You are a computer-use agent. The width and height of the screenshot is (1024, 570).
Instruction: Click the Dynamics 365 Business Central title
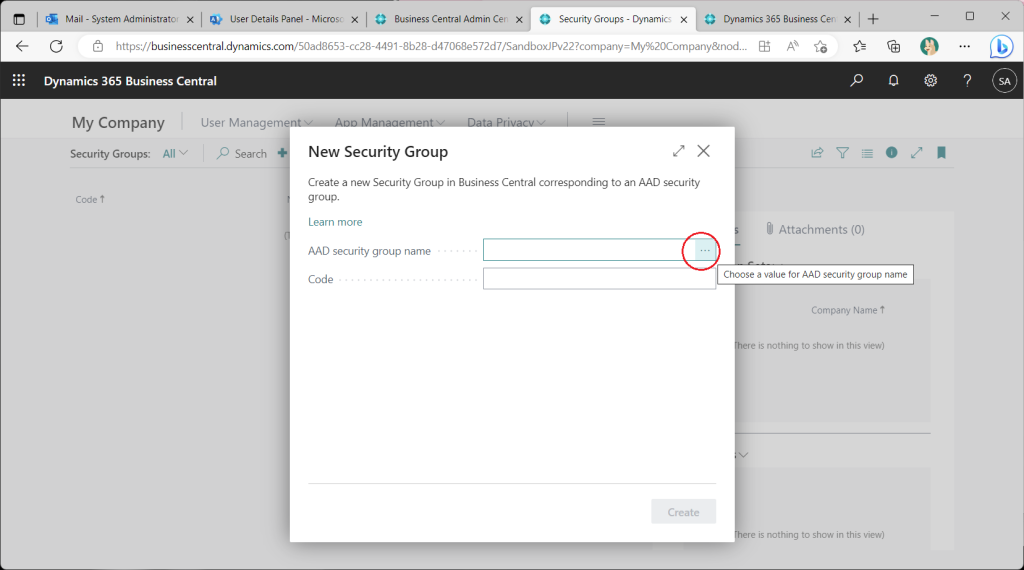pyautogui.click(x=130, y=81)
